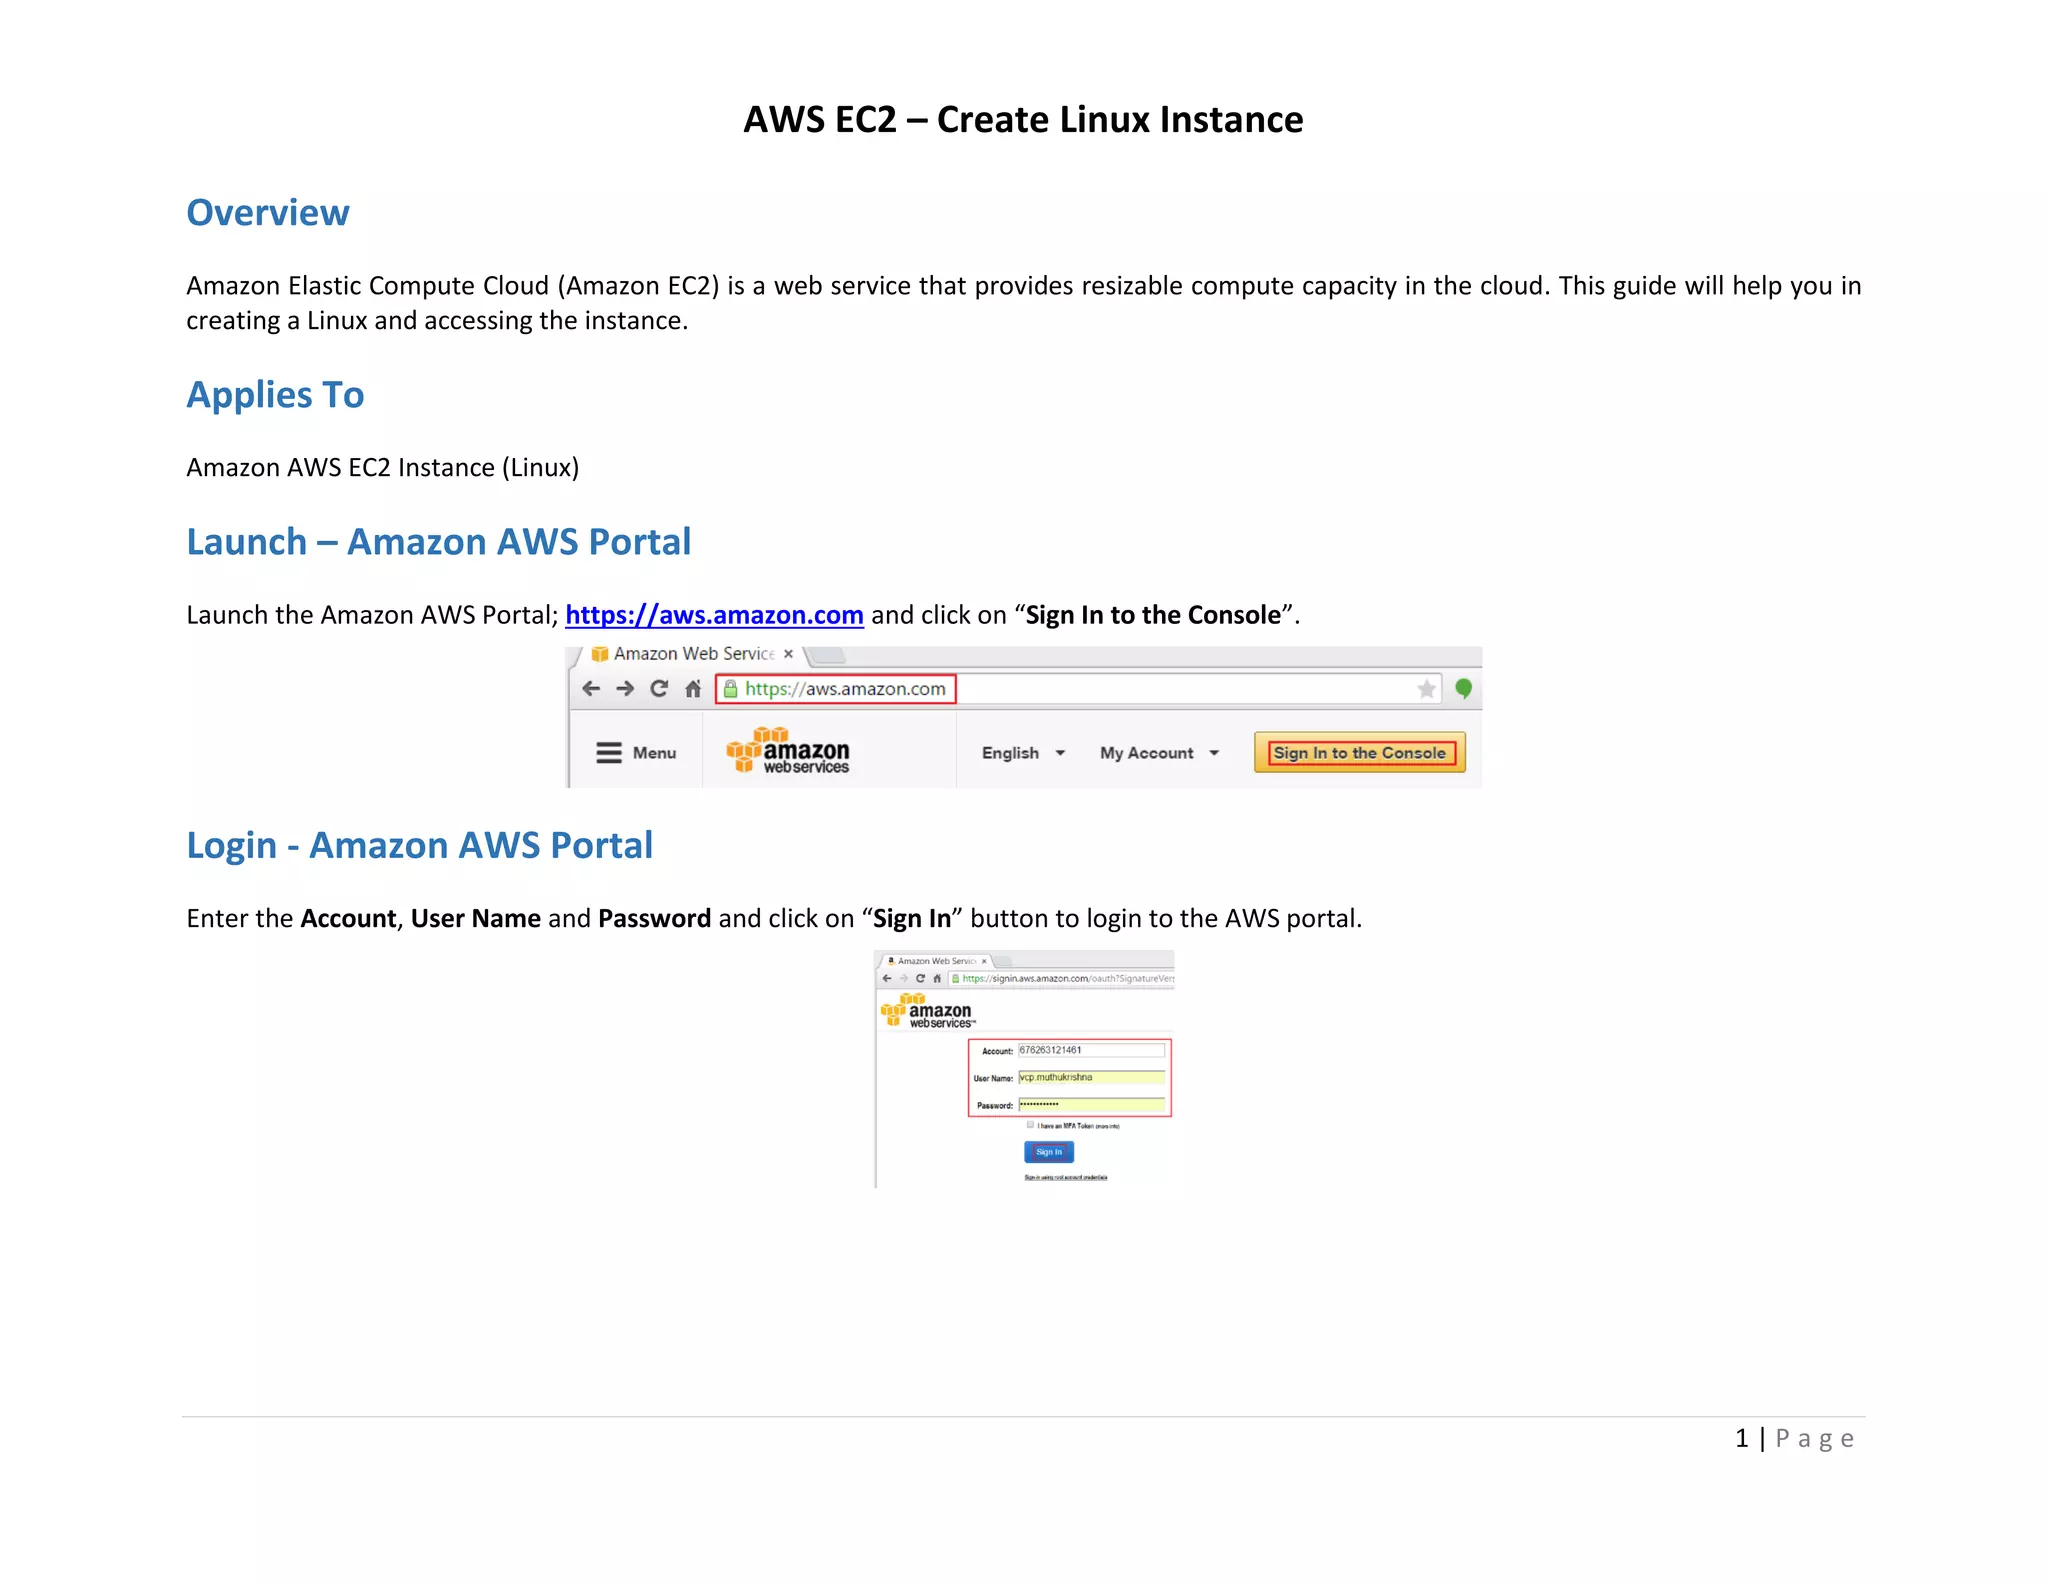2048x1582 pixels.
Task: Click Back arrow in the signin.aws.amazon.com screenshot
Action: (x=887, y=979)
